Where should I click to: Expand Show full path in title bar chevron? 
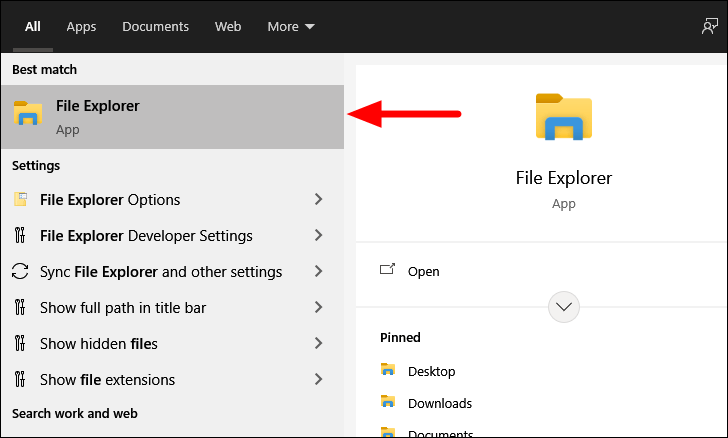[318, 307]
